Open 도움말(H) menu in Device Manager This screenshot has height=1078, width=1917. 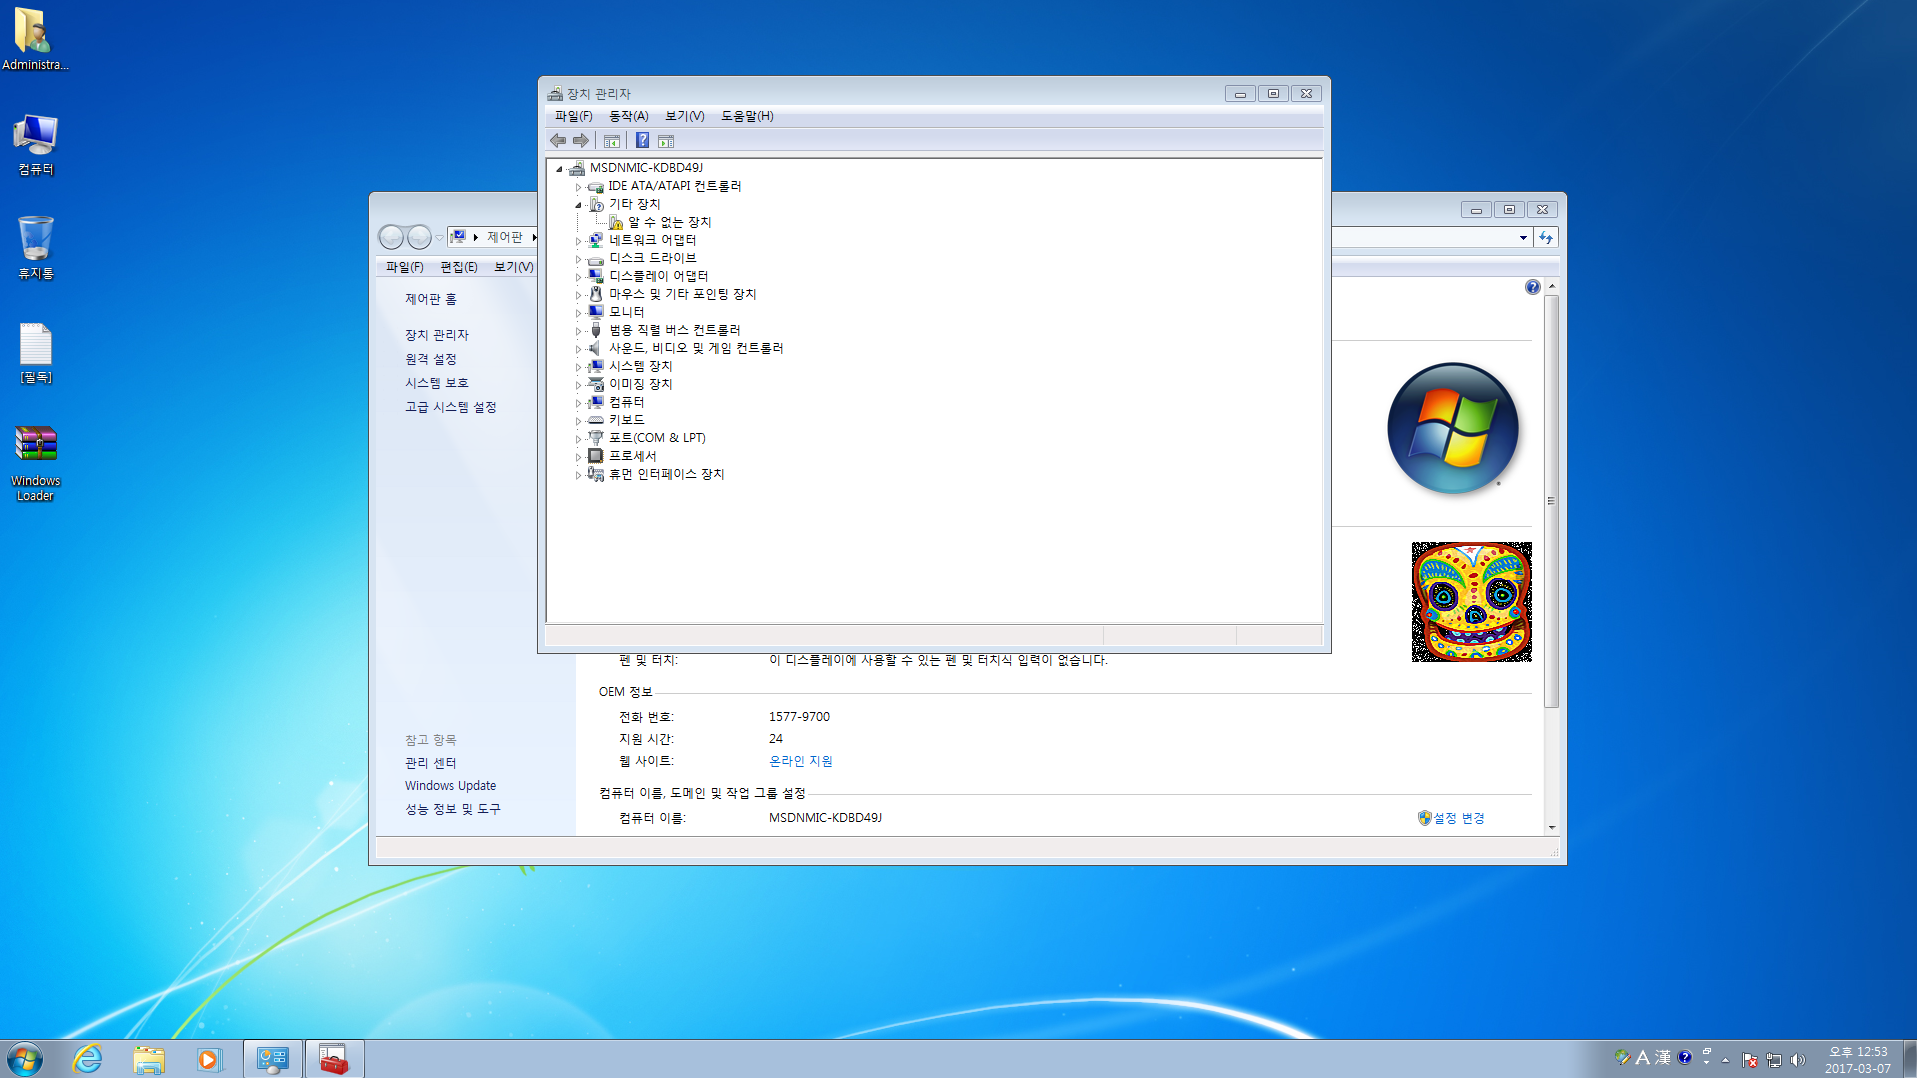click(x=747, y=116)
